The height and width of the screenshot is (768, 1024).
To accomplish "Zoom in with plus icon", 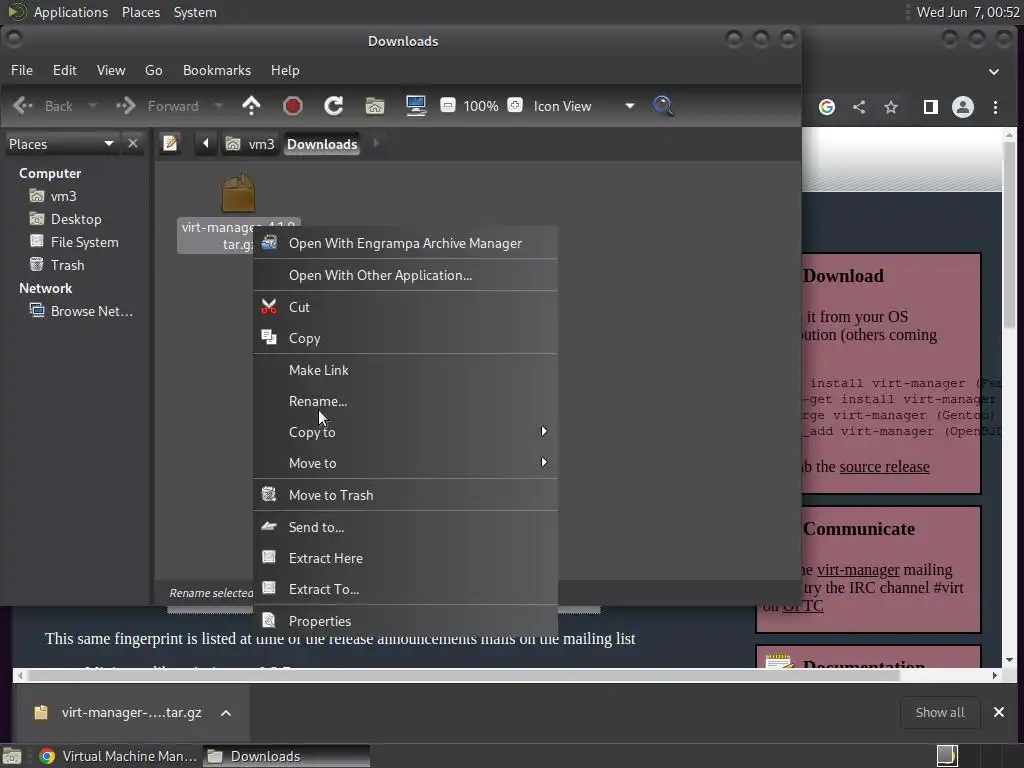I will pos(515,105).
